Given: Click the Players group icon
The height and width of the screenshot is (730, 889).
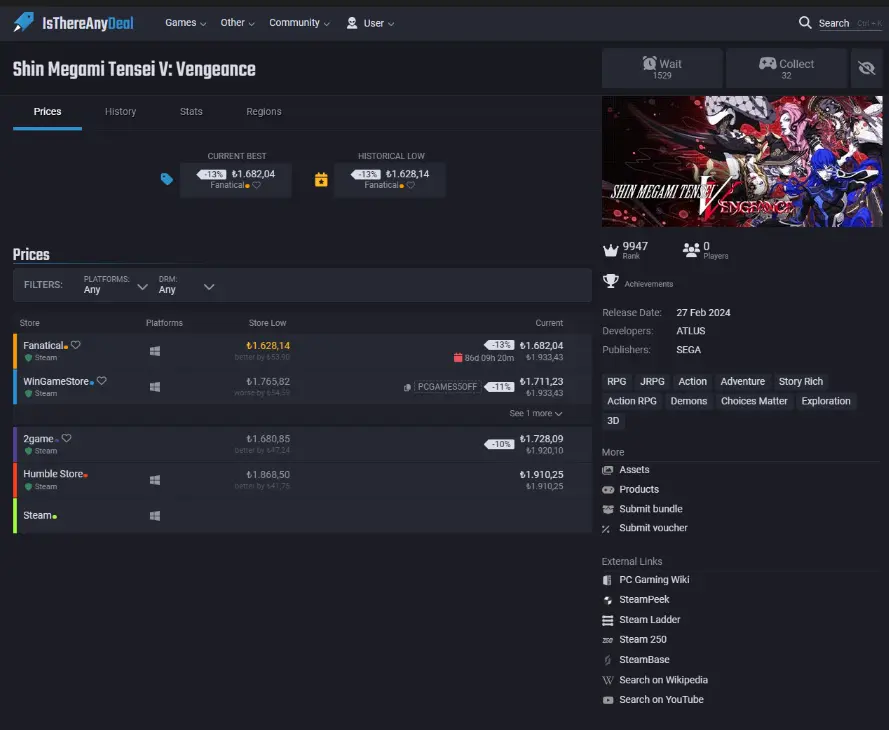Looking at the screenshot, I should (691, 250).
